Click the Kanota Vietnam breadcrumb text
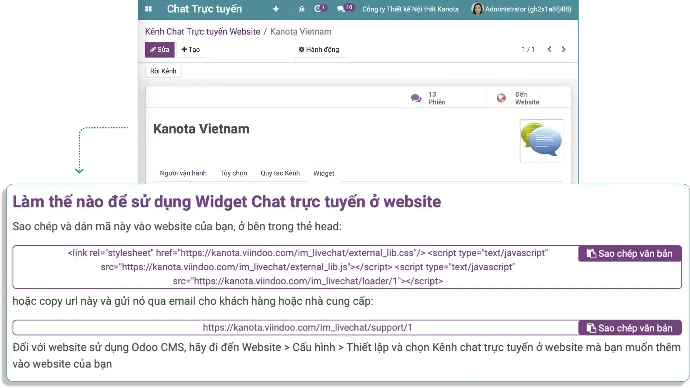 point(301,32)
